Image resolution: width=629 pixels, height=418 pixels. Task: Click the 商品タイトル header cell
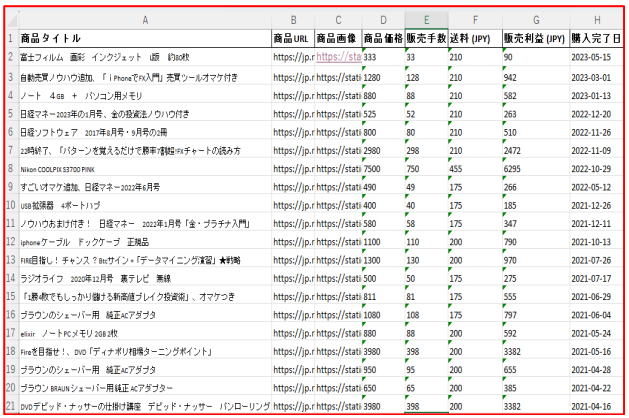(145, 39)
